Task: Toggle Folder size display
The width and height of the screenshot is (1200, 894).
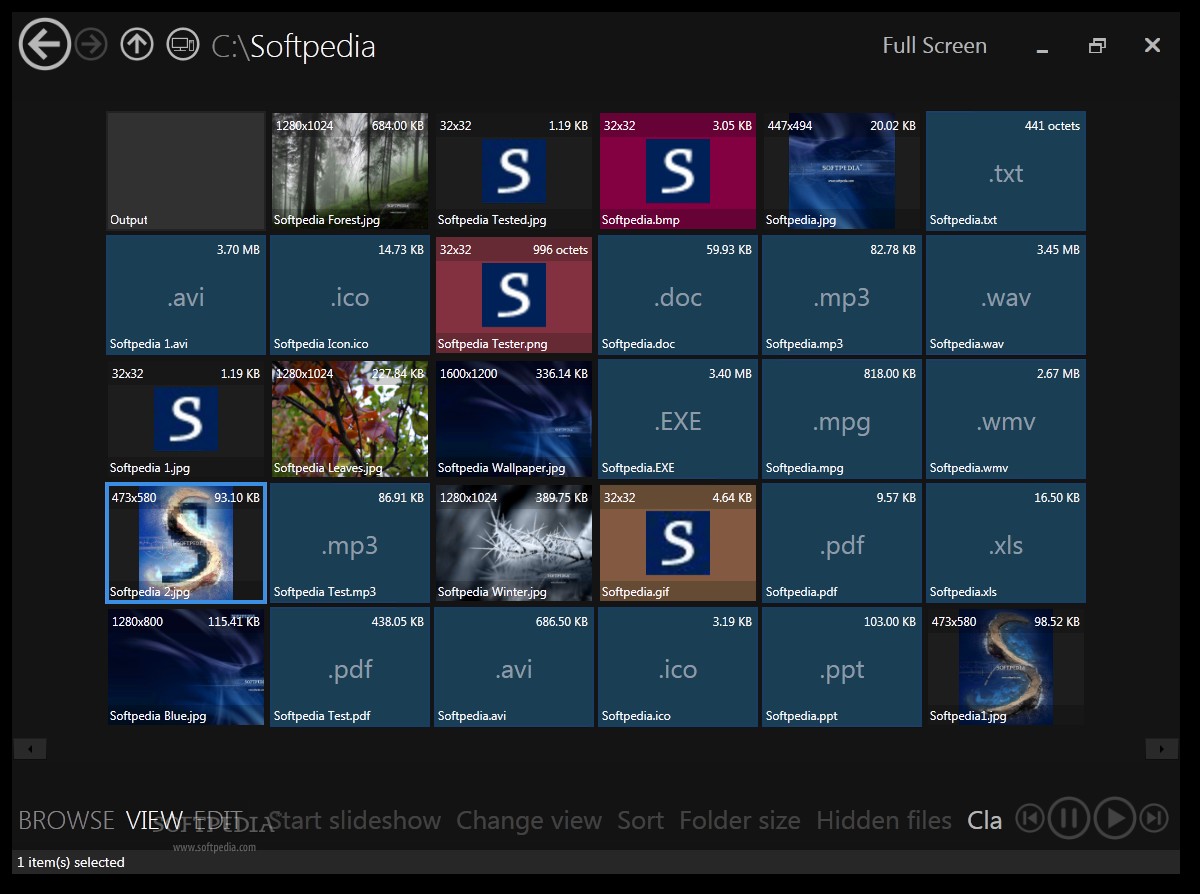Action: tap(739, 821)
